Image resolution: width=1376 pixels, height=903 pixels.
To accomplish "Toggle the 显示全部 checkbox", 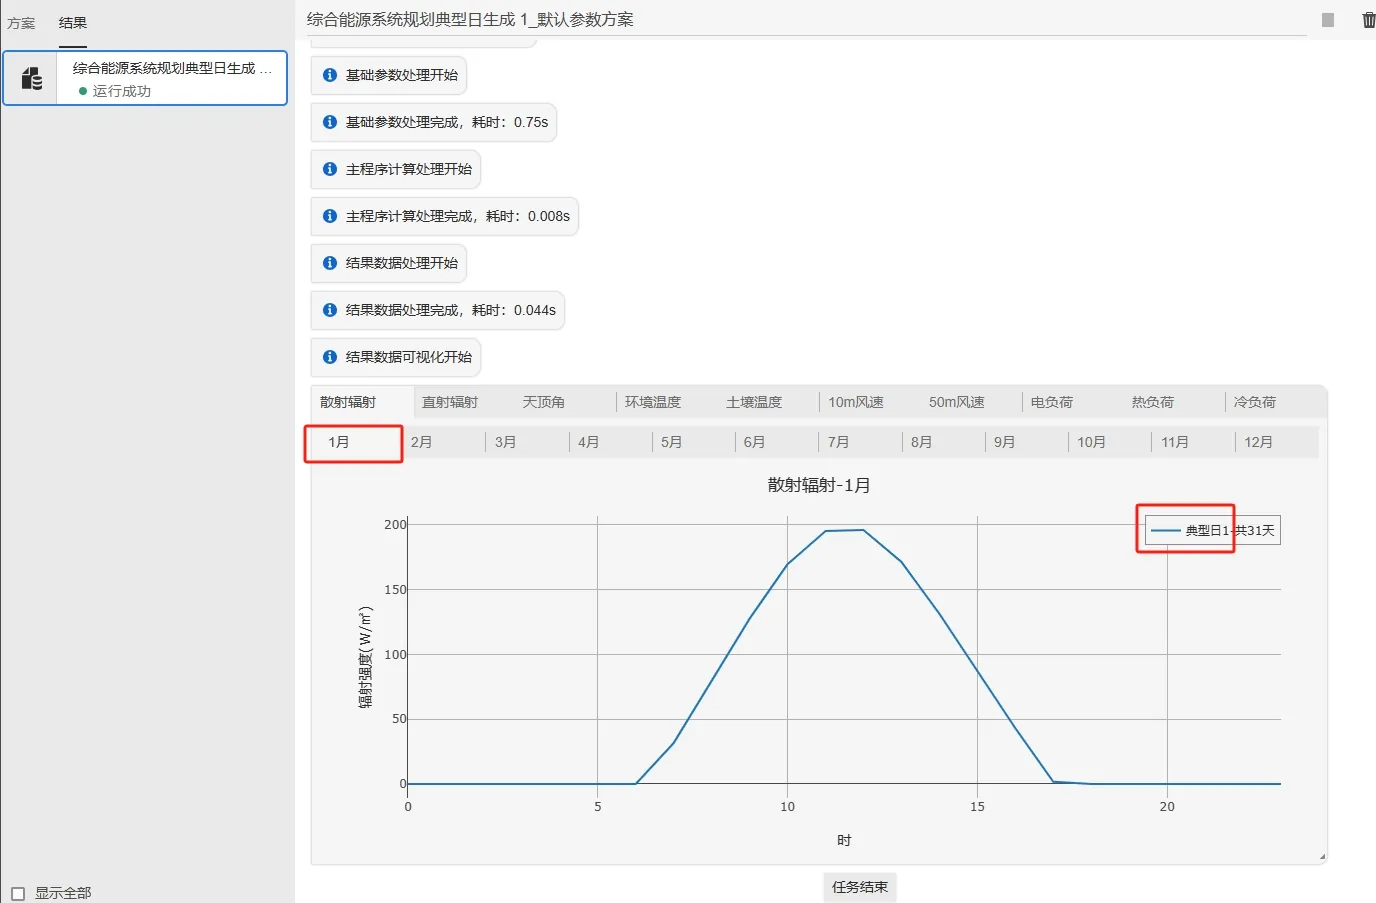I will (x=18, y=894).
